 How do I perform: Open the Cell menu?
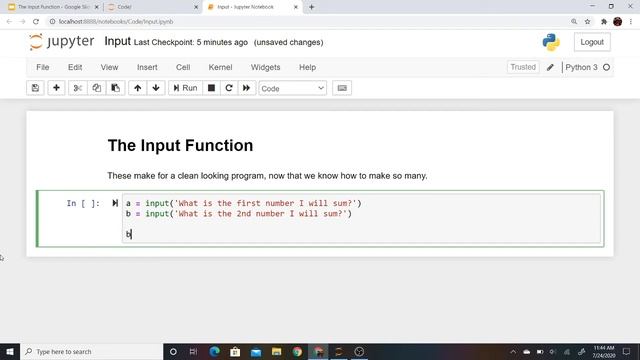click(x=183, y=67)
